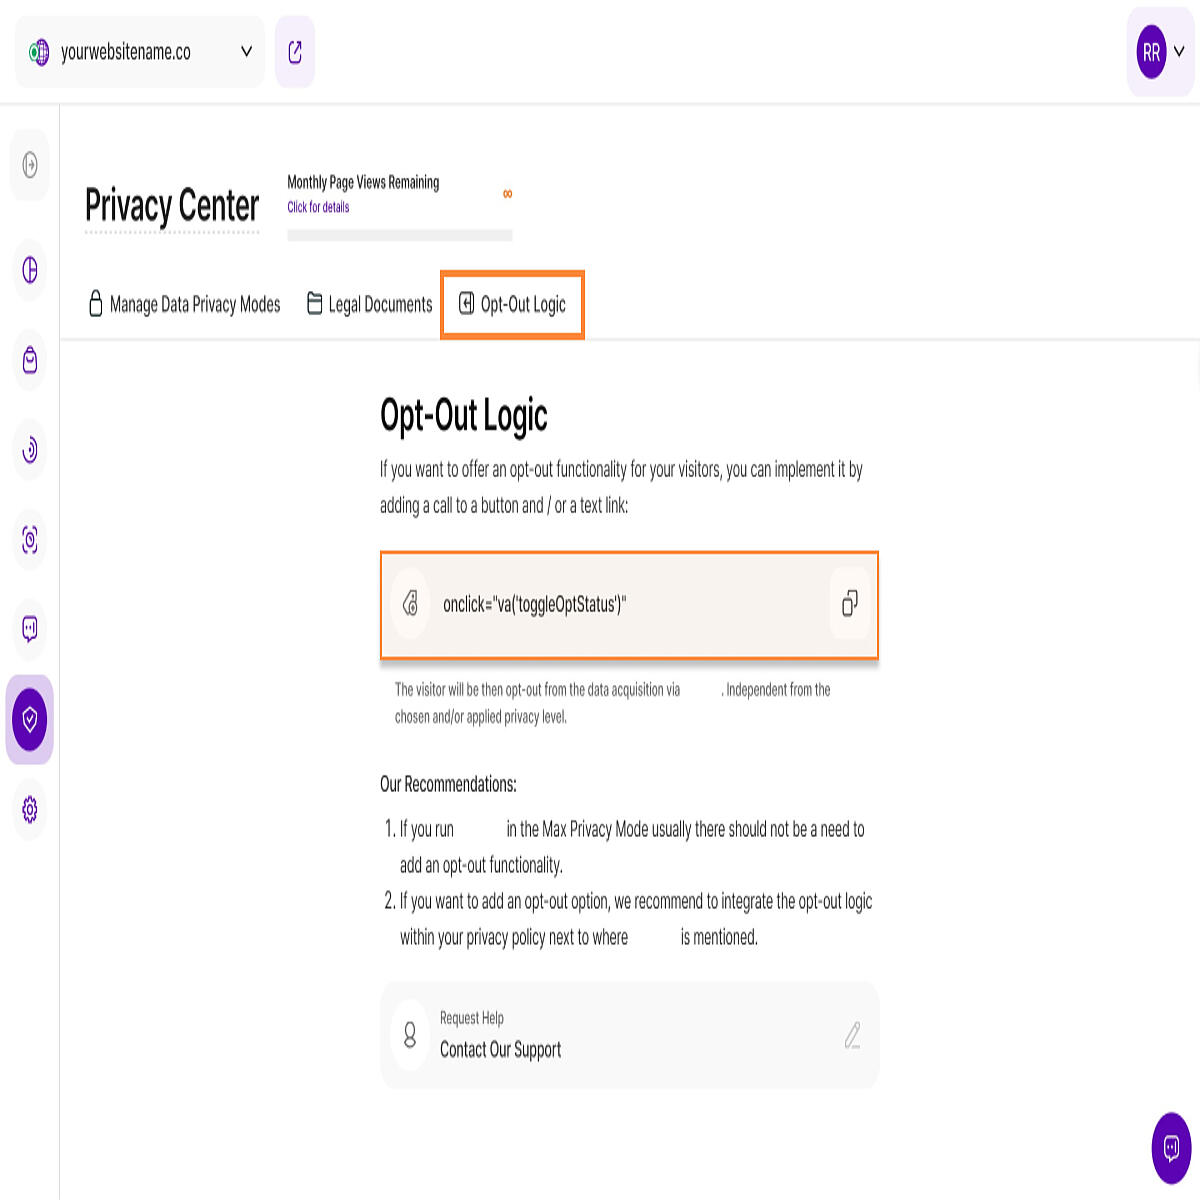Open the focus target icon in sidebar

(x=30, y=540)
